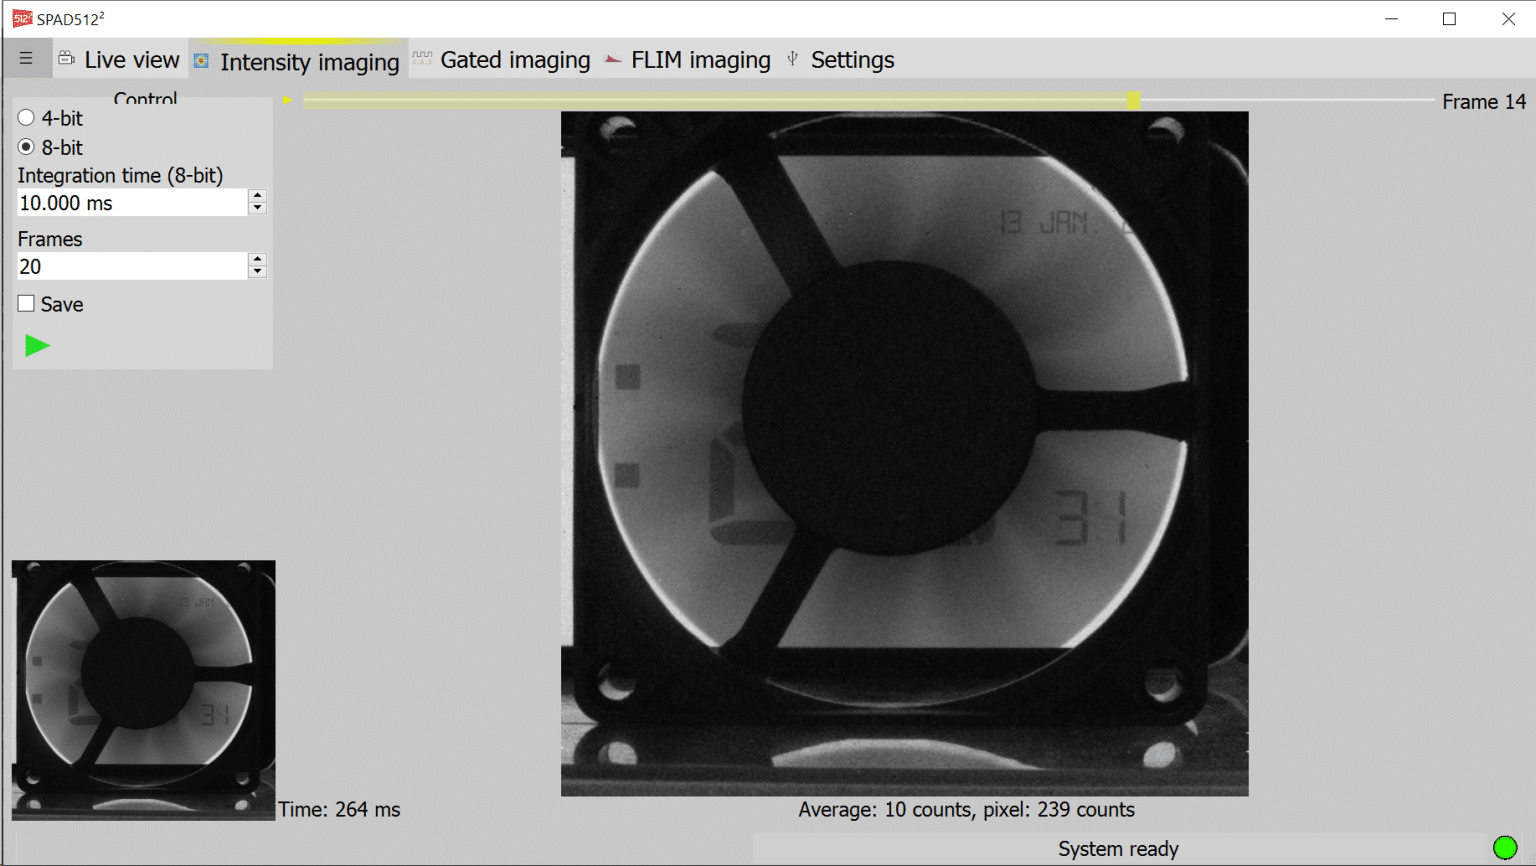Decrease the Integration time using its down arrow
Image resolution: width=1536 pixels, height=866 pixels.
click(257, 208)
